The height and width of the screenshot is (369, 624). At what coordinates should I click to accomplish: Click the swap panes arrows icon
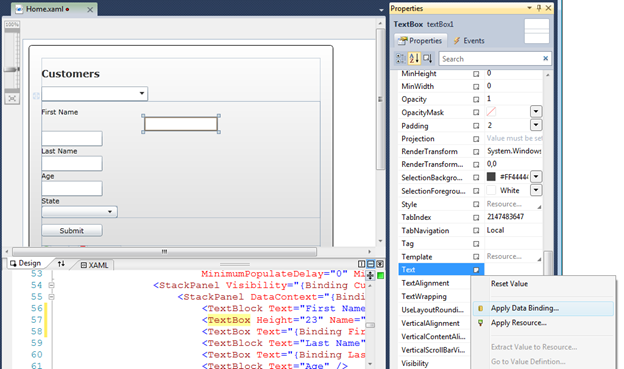pos(61,264)
